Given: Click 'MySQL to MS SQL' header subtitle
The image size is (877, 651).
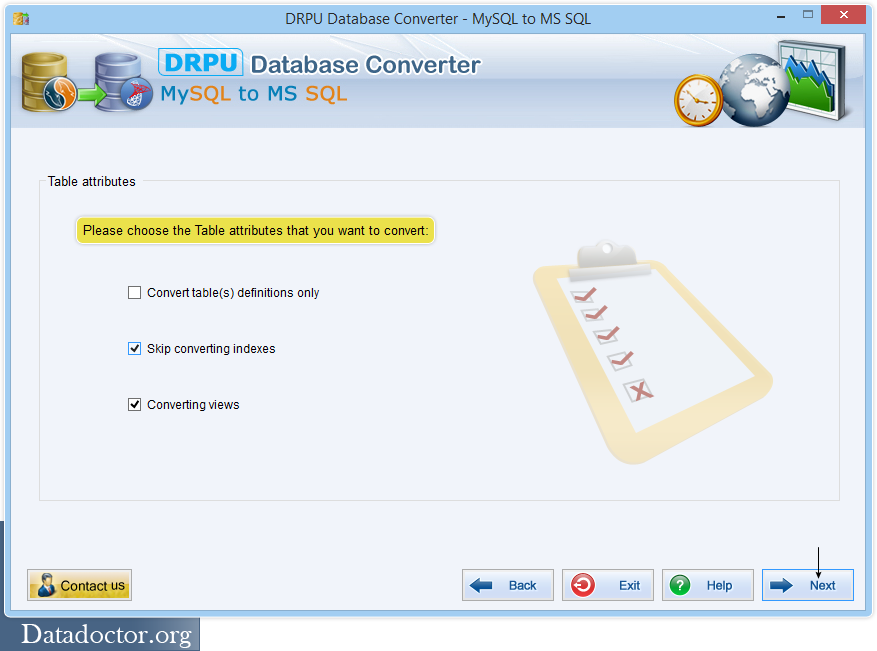Looking at the screenshot, I should [254, 93].
